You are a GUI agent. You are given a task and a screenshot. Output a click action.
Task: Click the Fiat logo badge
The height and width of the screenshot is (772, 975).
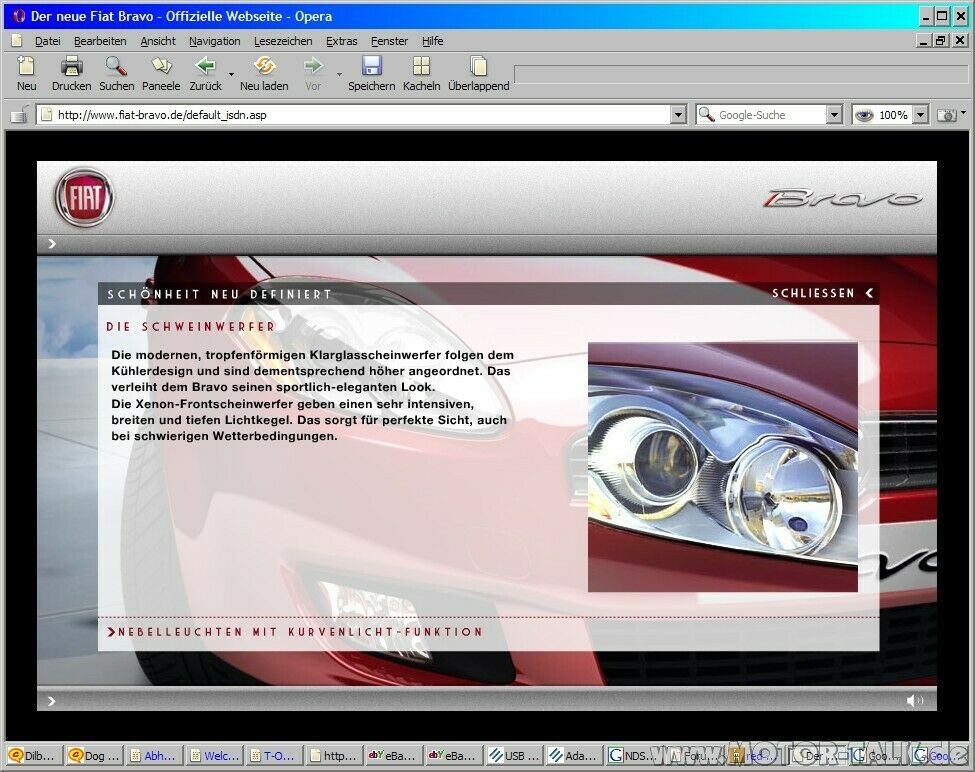click(x=84, y=198)
